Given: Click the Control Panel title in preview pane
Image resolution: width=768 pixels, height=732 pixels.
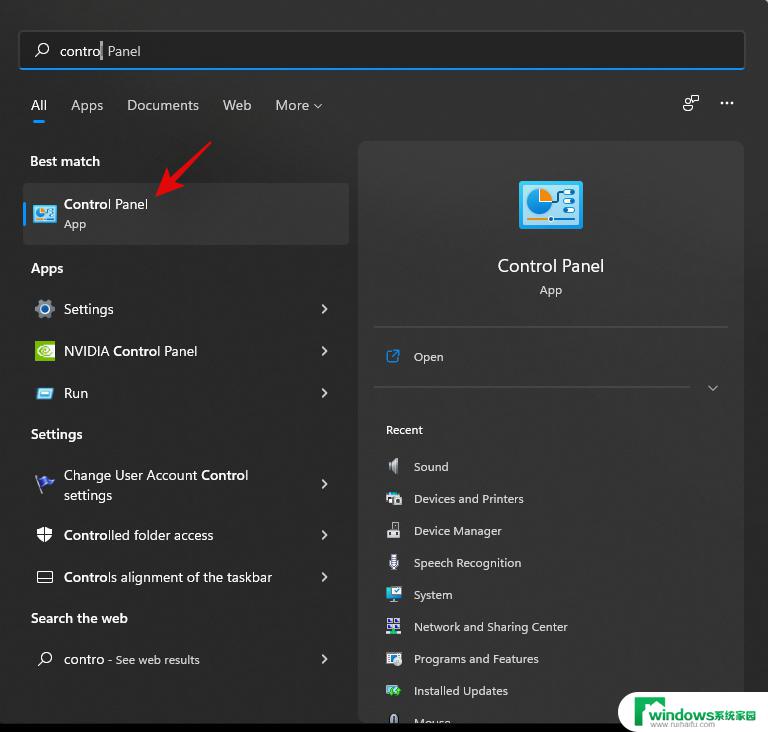Looking at the screenshot, I should tap(551, 266).
